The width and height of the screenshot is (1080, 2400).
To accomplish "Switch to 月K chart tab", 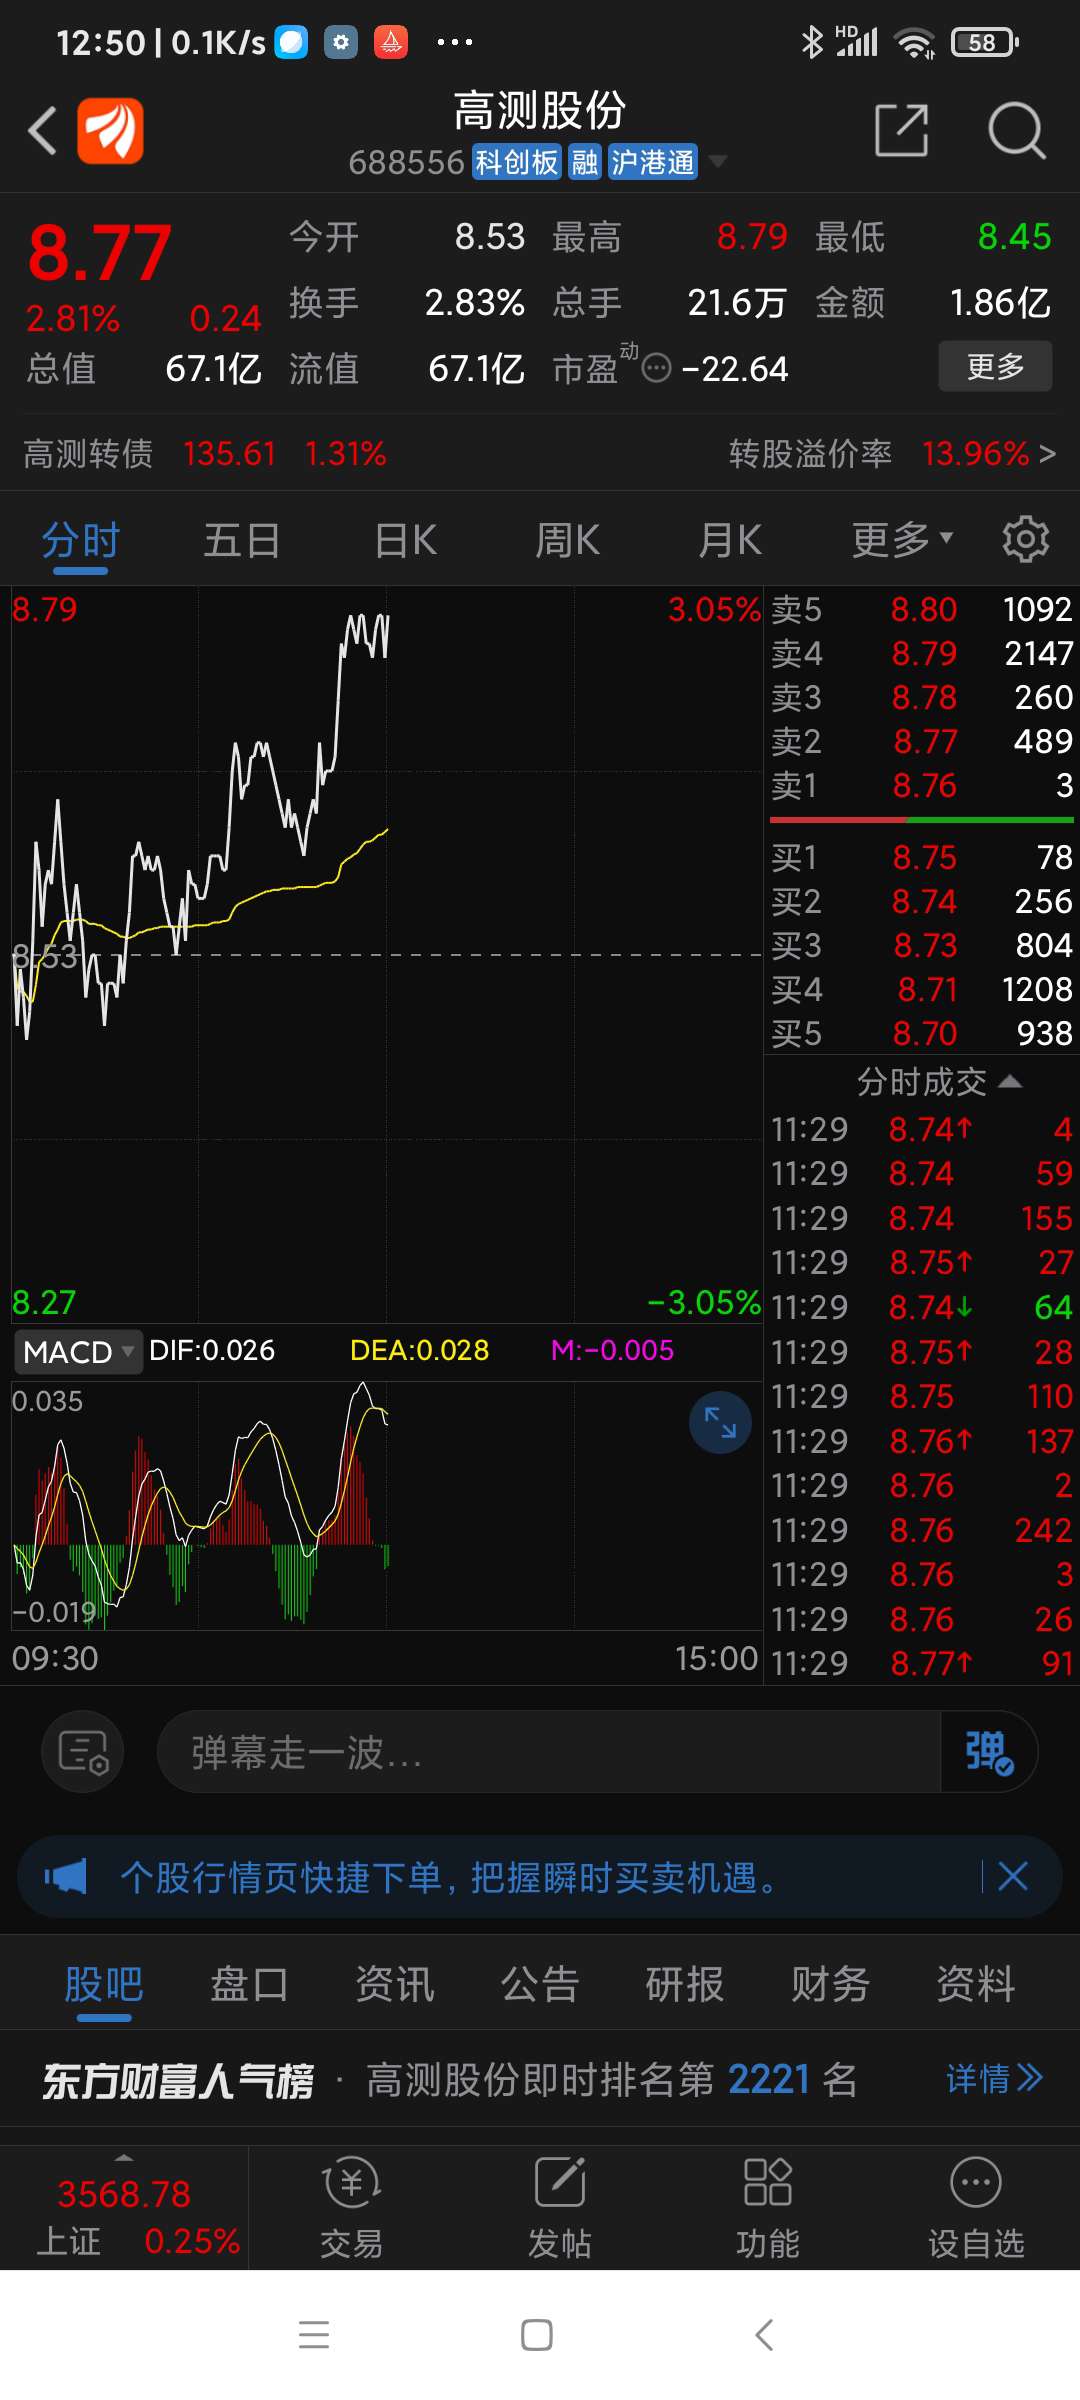I will pos(731,540).
